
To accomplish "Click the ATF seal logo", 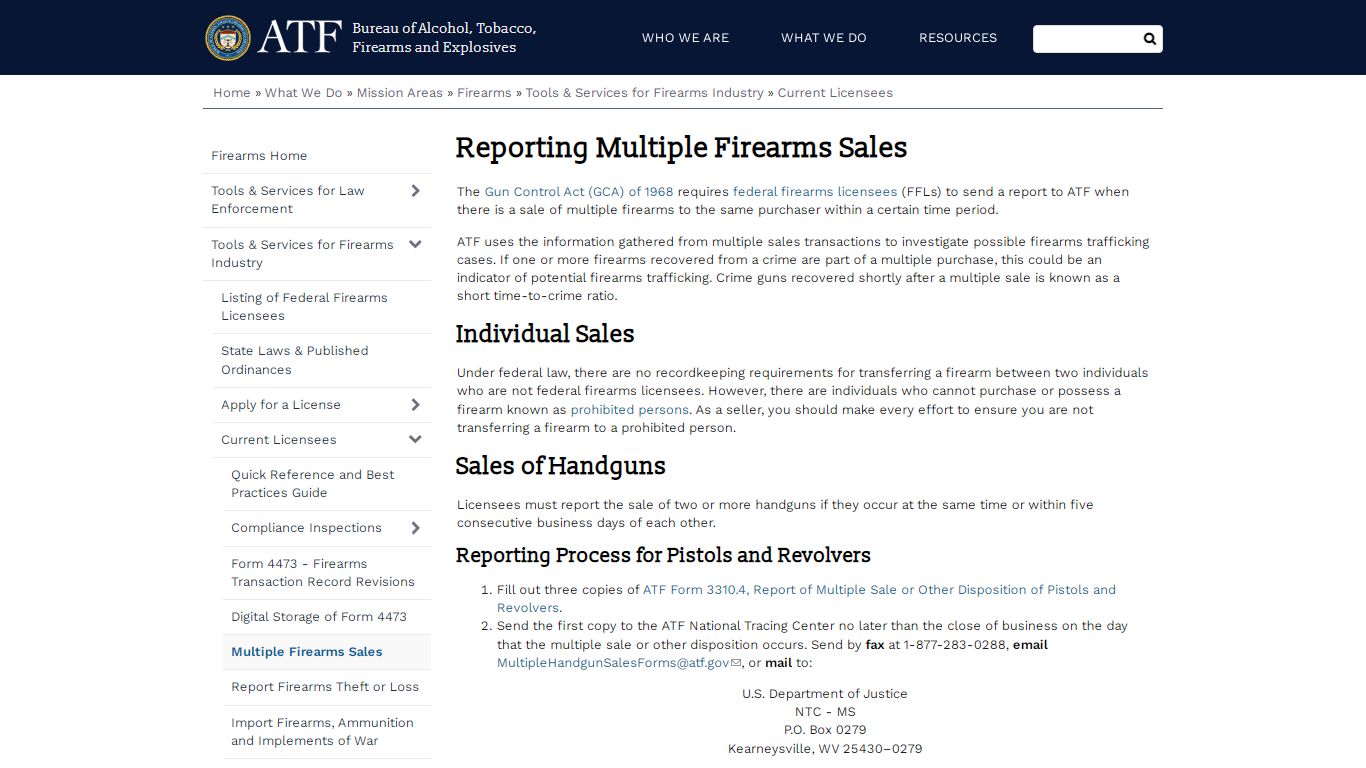I will coord(228,38).
